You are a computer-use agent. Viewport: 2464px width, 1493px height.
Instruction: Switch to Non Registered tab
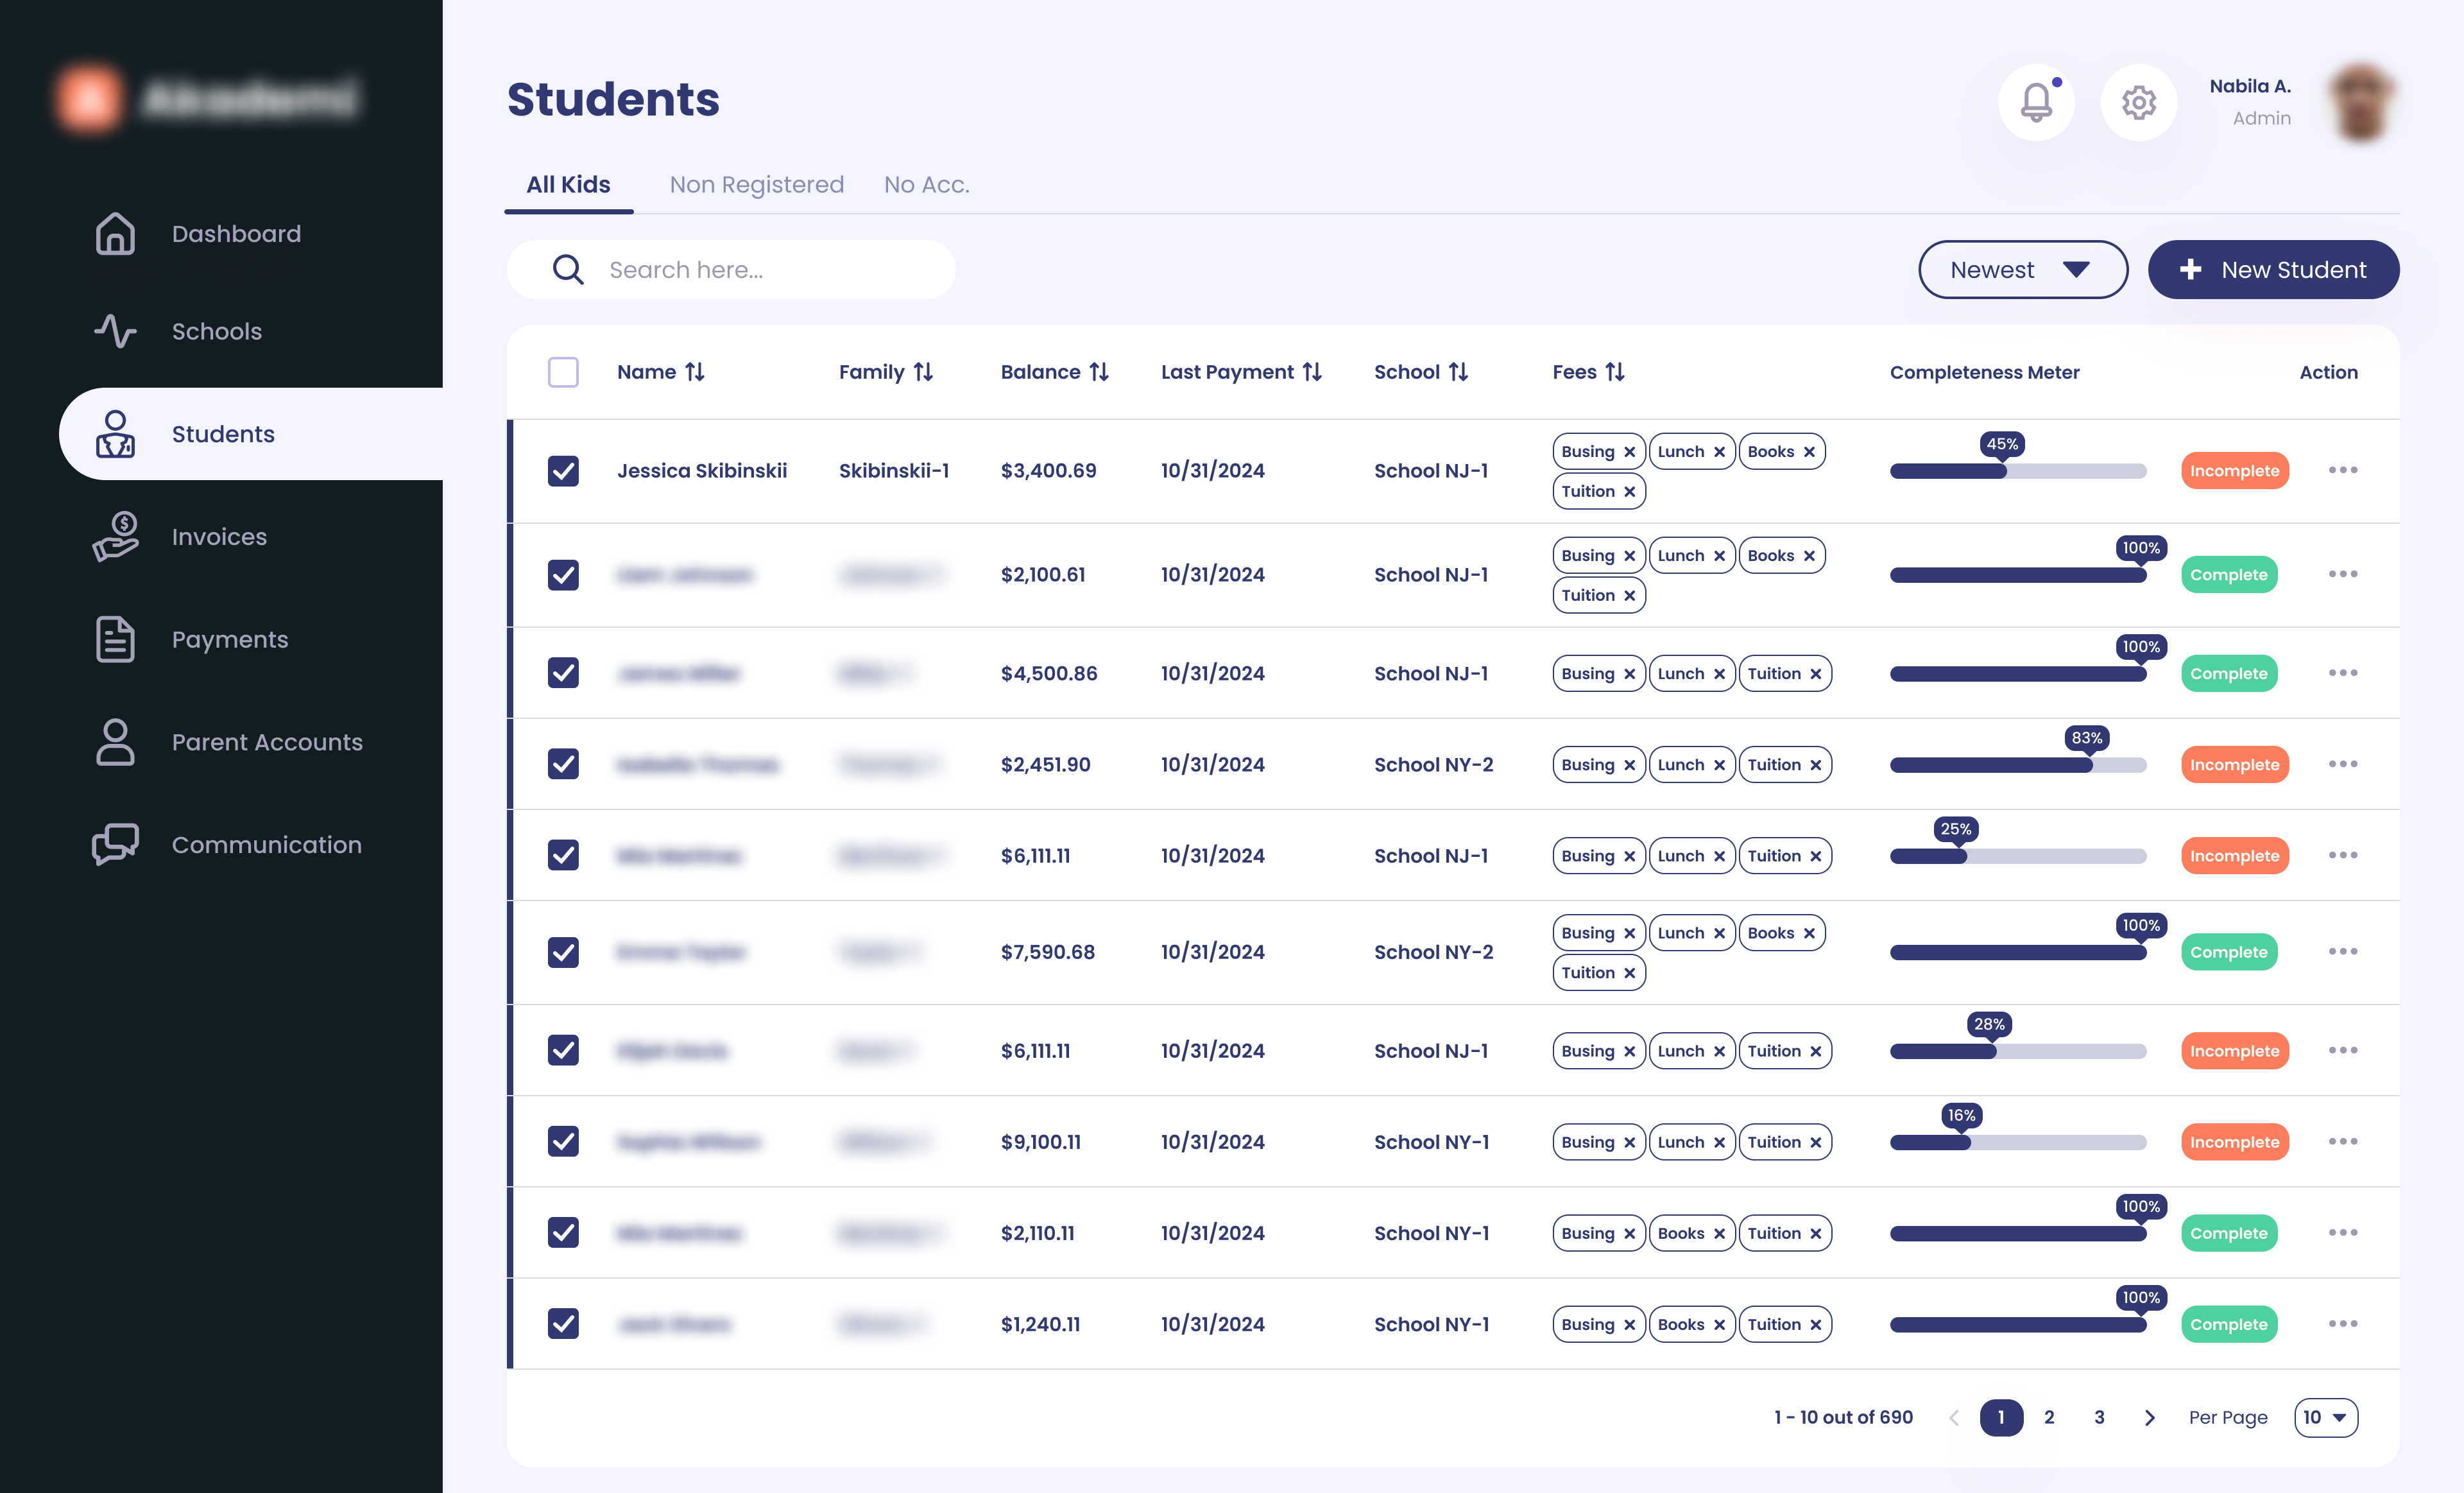coord(757,185)
